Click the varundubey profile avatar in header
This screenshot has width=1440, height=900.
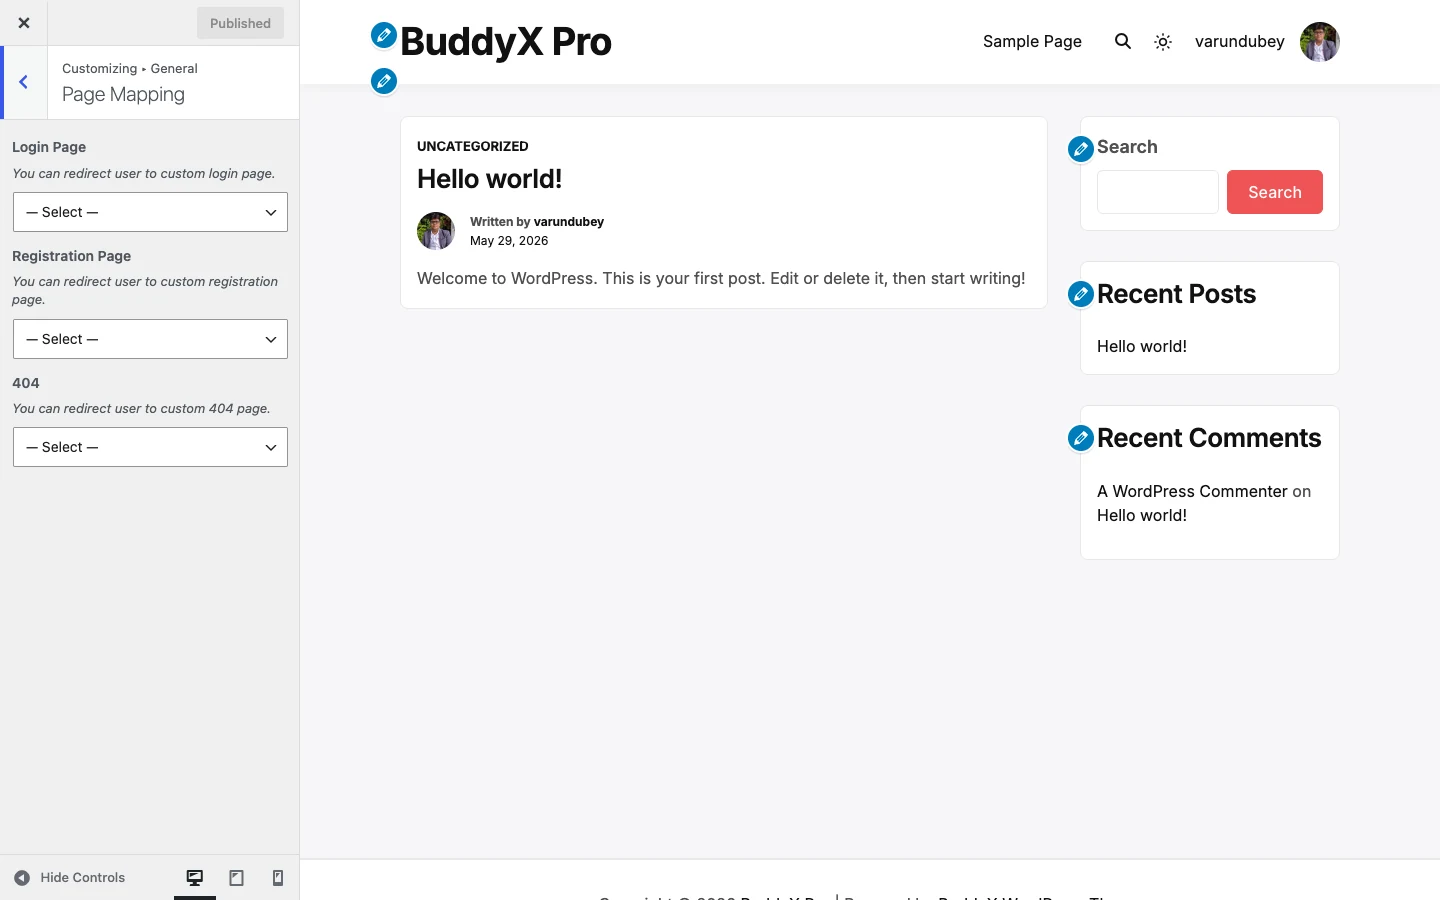point(1320,42)
